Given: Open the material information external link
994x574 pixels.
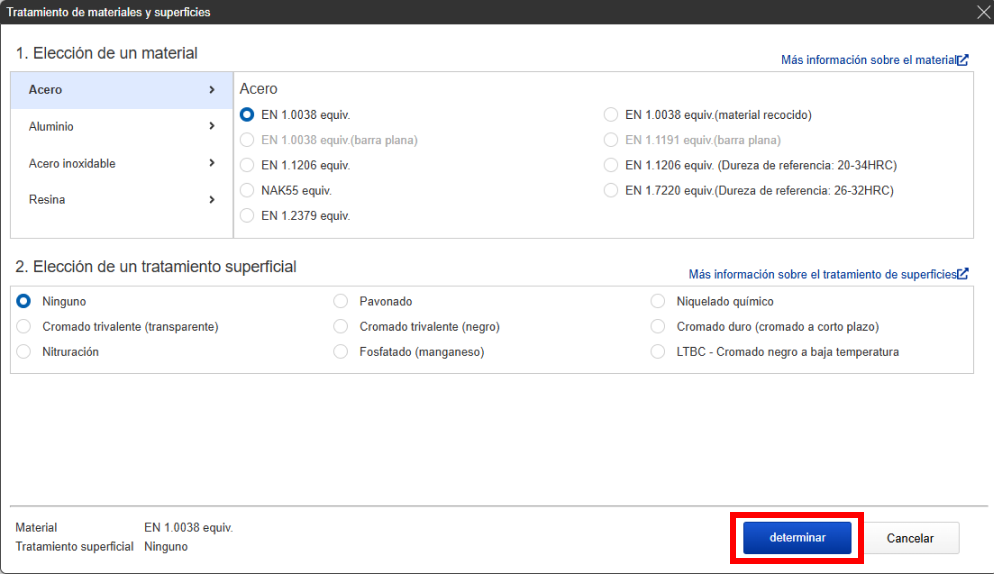Looking at the screenshot, I should pyautogui.click(x=873, y=60).
